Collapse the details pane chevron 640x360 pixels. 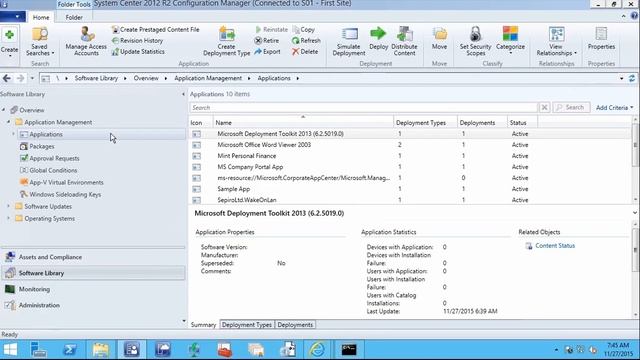point(635,213)
